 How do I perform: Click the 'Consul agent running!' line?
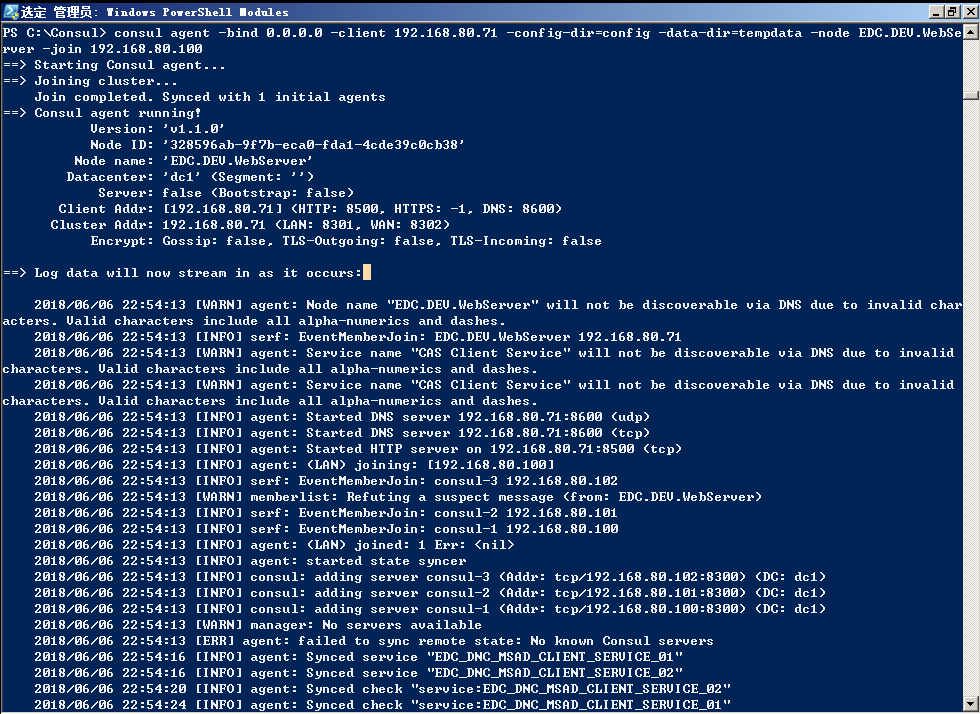(118, 113)
